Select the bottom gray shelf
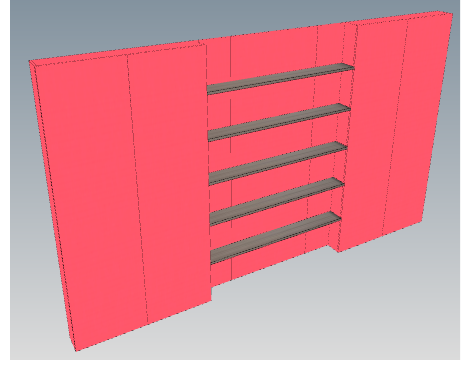 (x=276, y=238)
